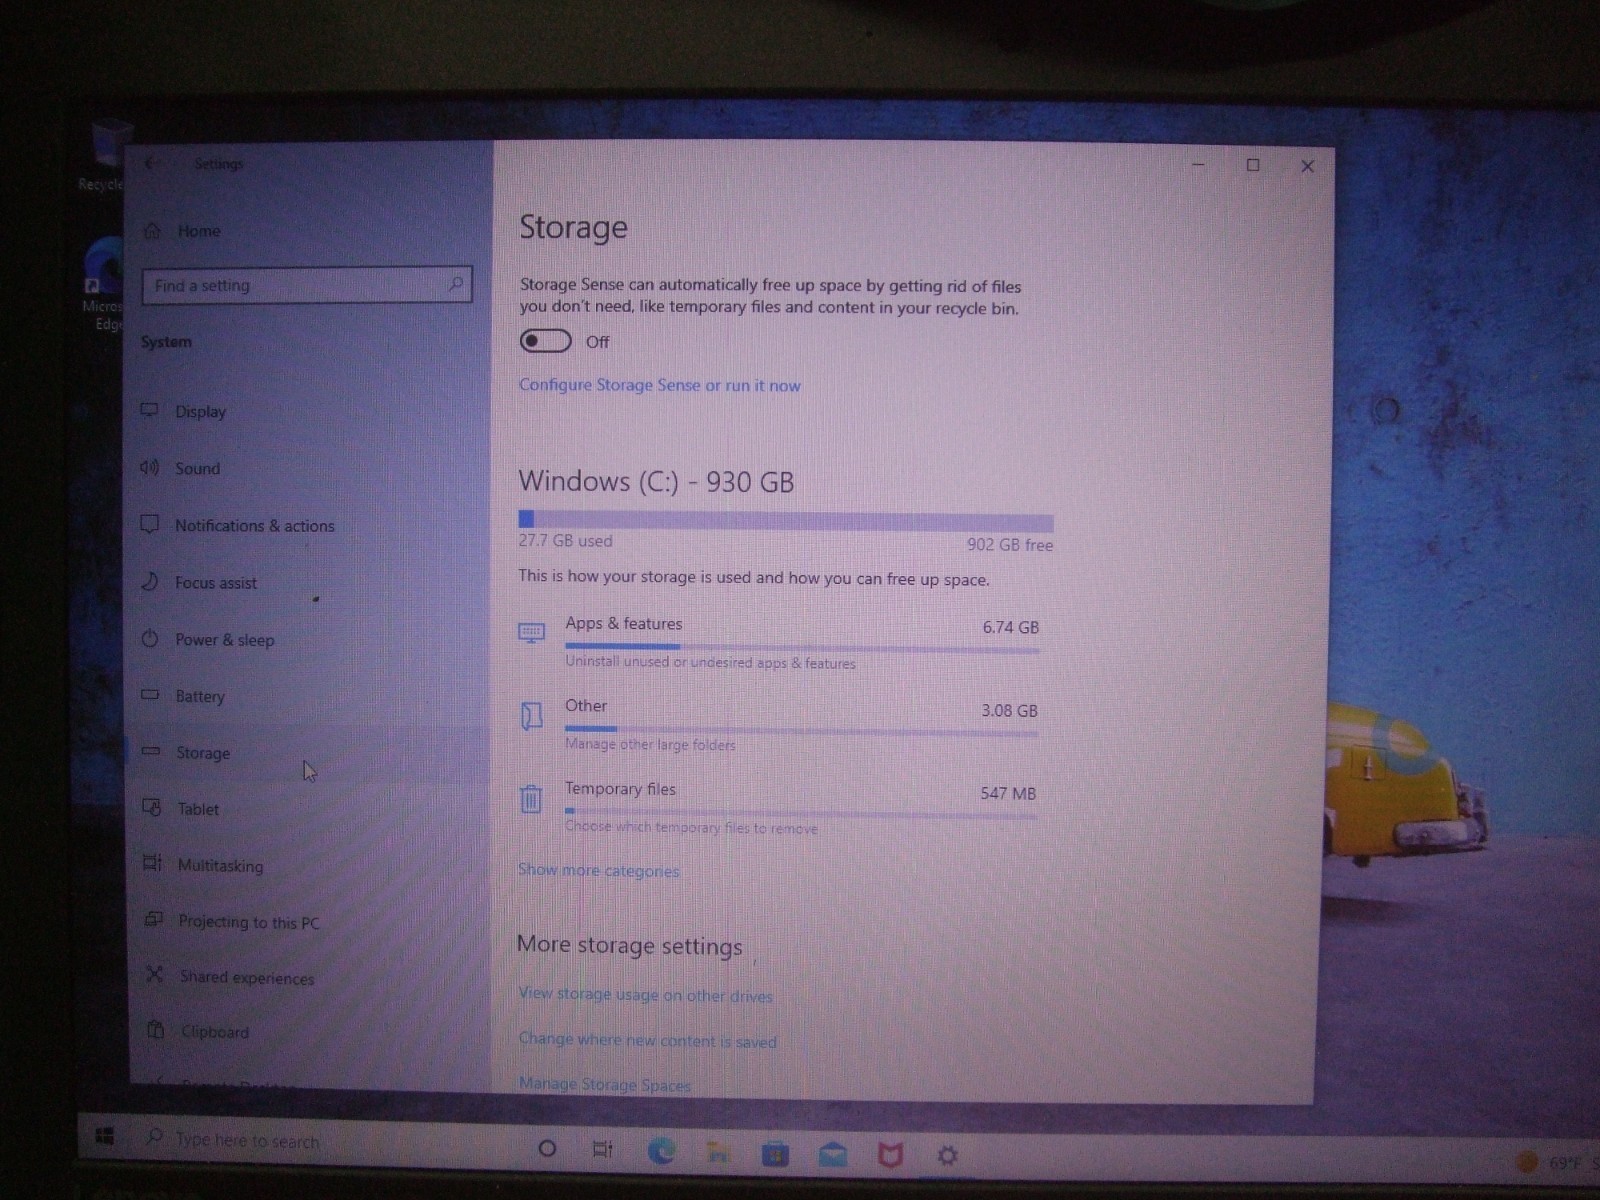Go back using the Settings back arrow
The width and height of the screenshot is (1600, 1200).
(x=151, y=163)
